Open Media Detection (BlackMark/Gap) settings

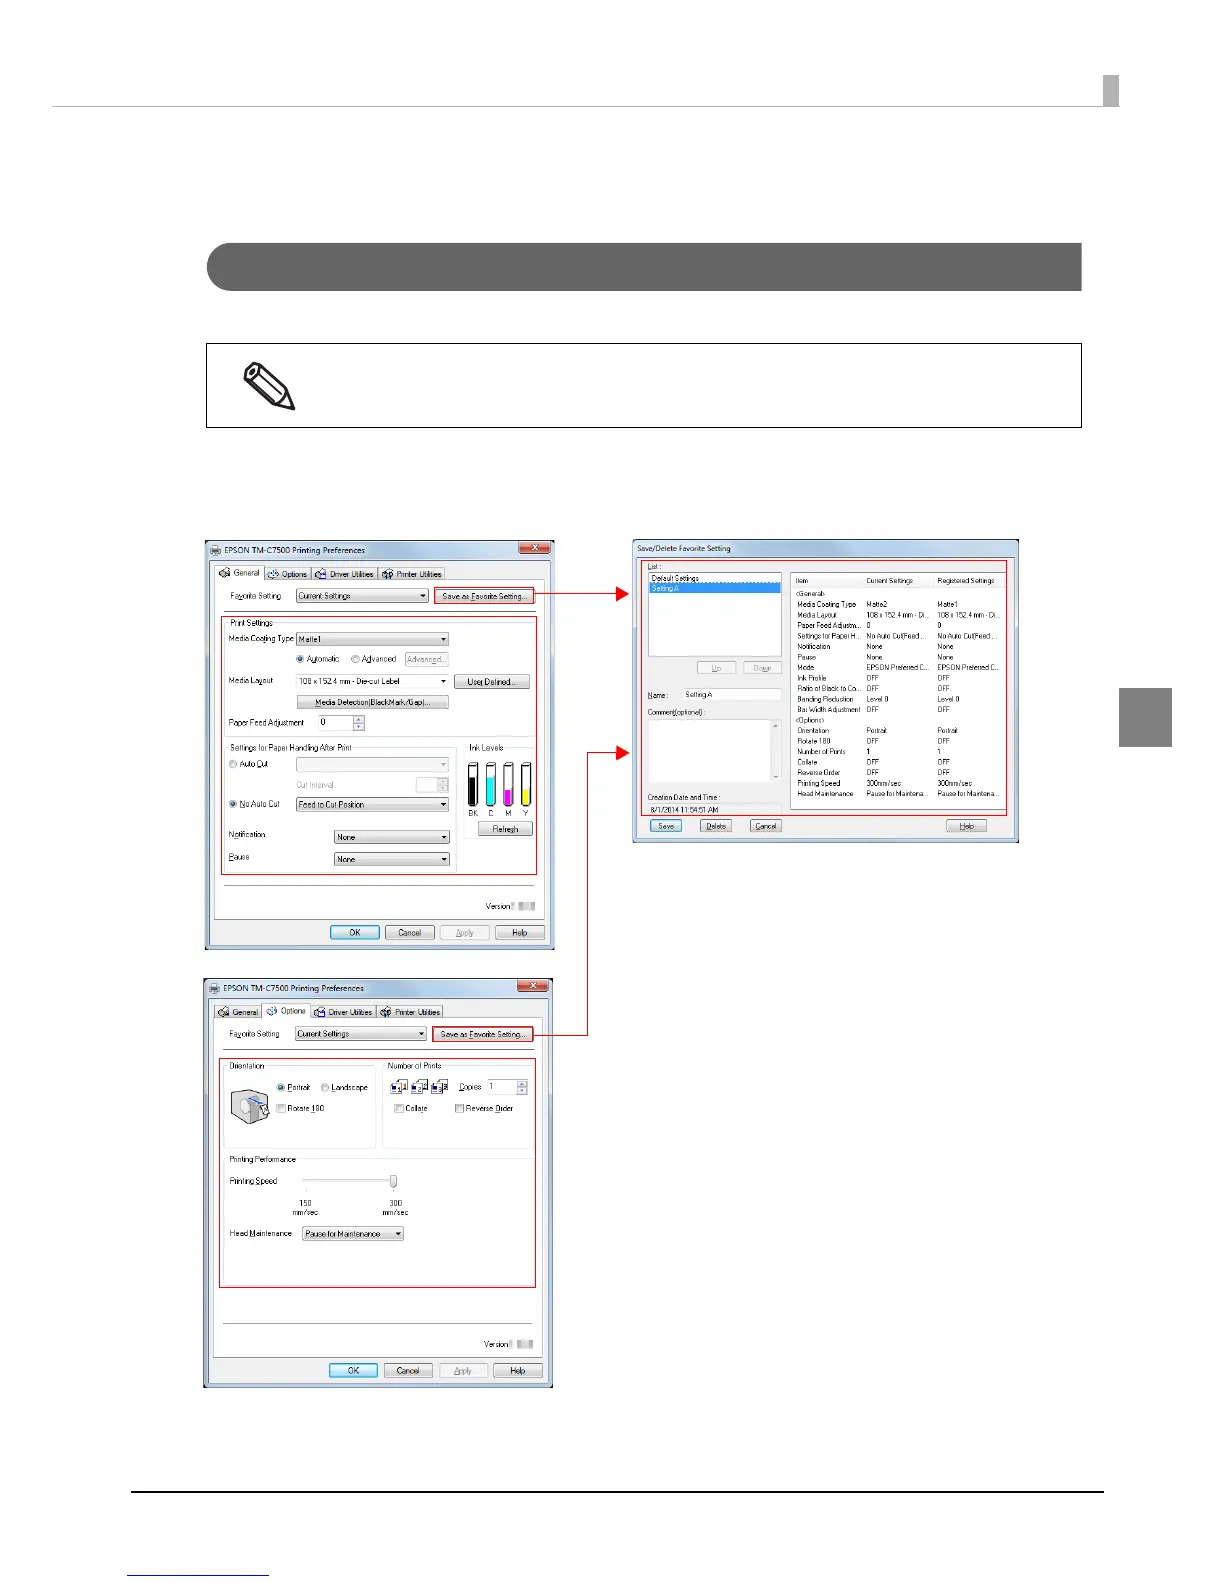click(372, 702)
